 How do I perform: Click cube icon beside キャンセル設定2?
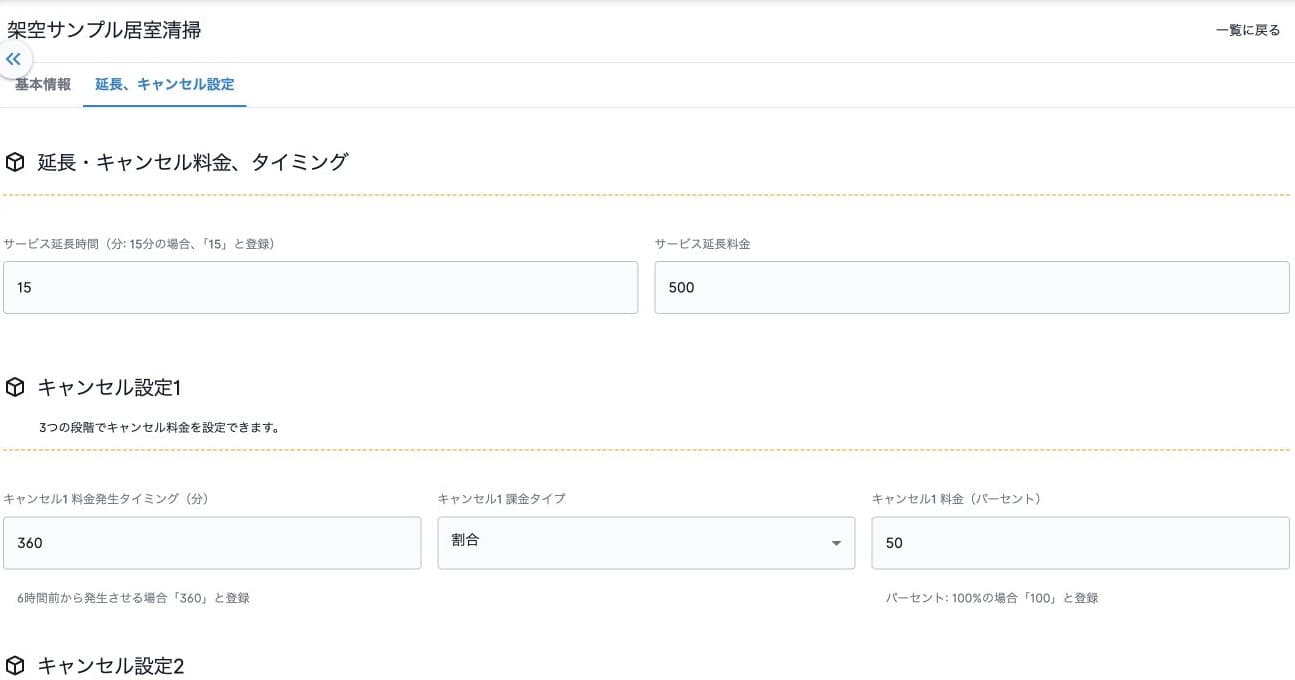pos(15,665)
